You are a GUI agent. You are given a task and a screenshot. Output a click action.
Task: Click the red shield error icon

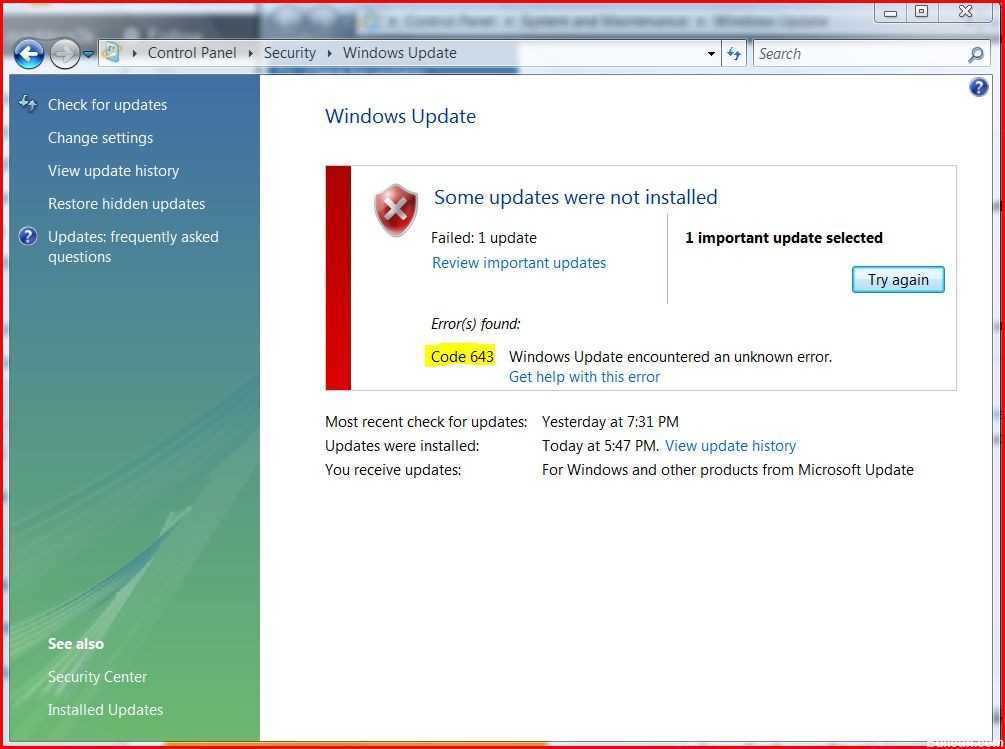click(x=396, y=210)
